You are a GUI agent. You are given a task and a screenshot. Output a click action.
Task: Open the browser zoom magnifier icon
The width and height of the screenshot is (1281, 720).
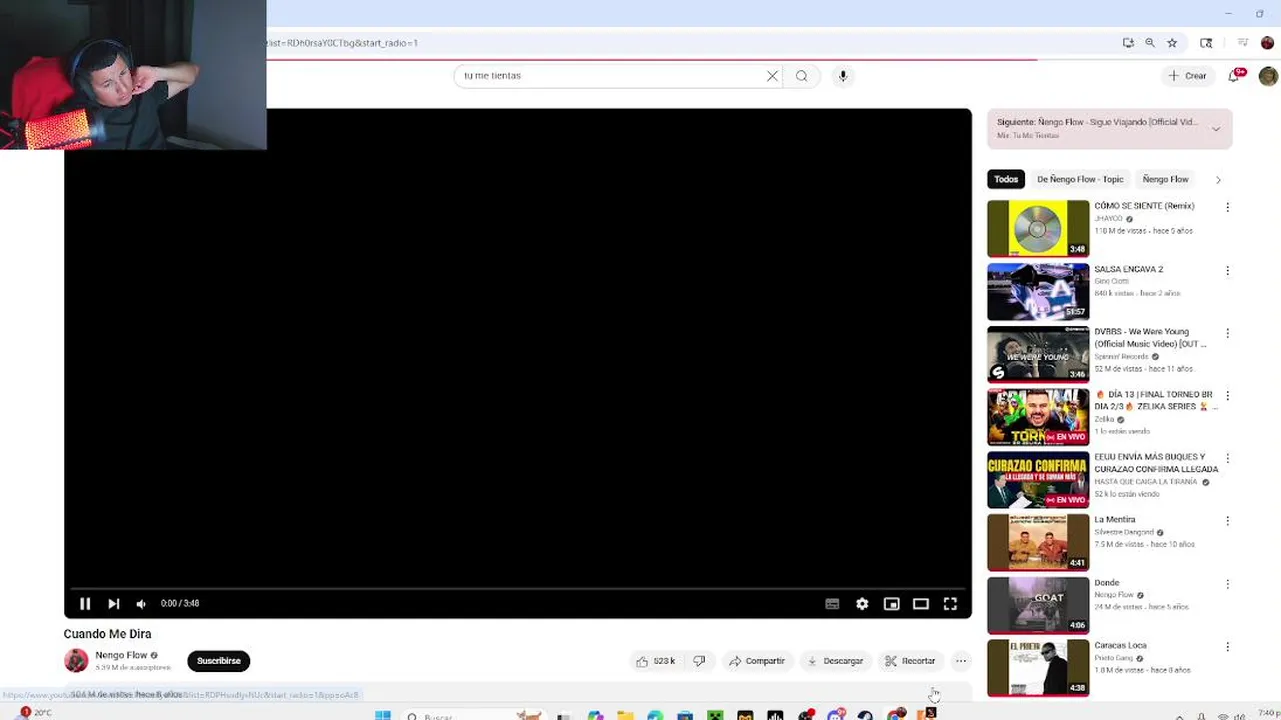click(x=1150, y=43)
